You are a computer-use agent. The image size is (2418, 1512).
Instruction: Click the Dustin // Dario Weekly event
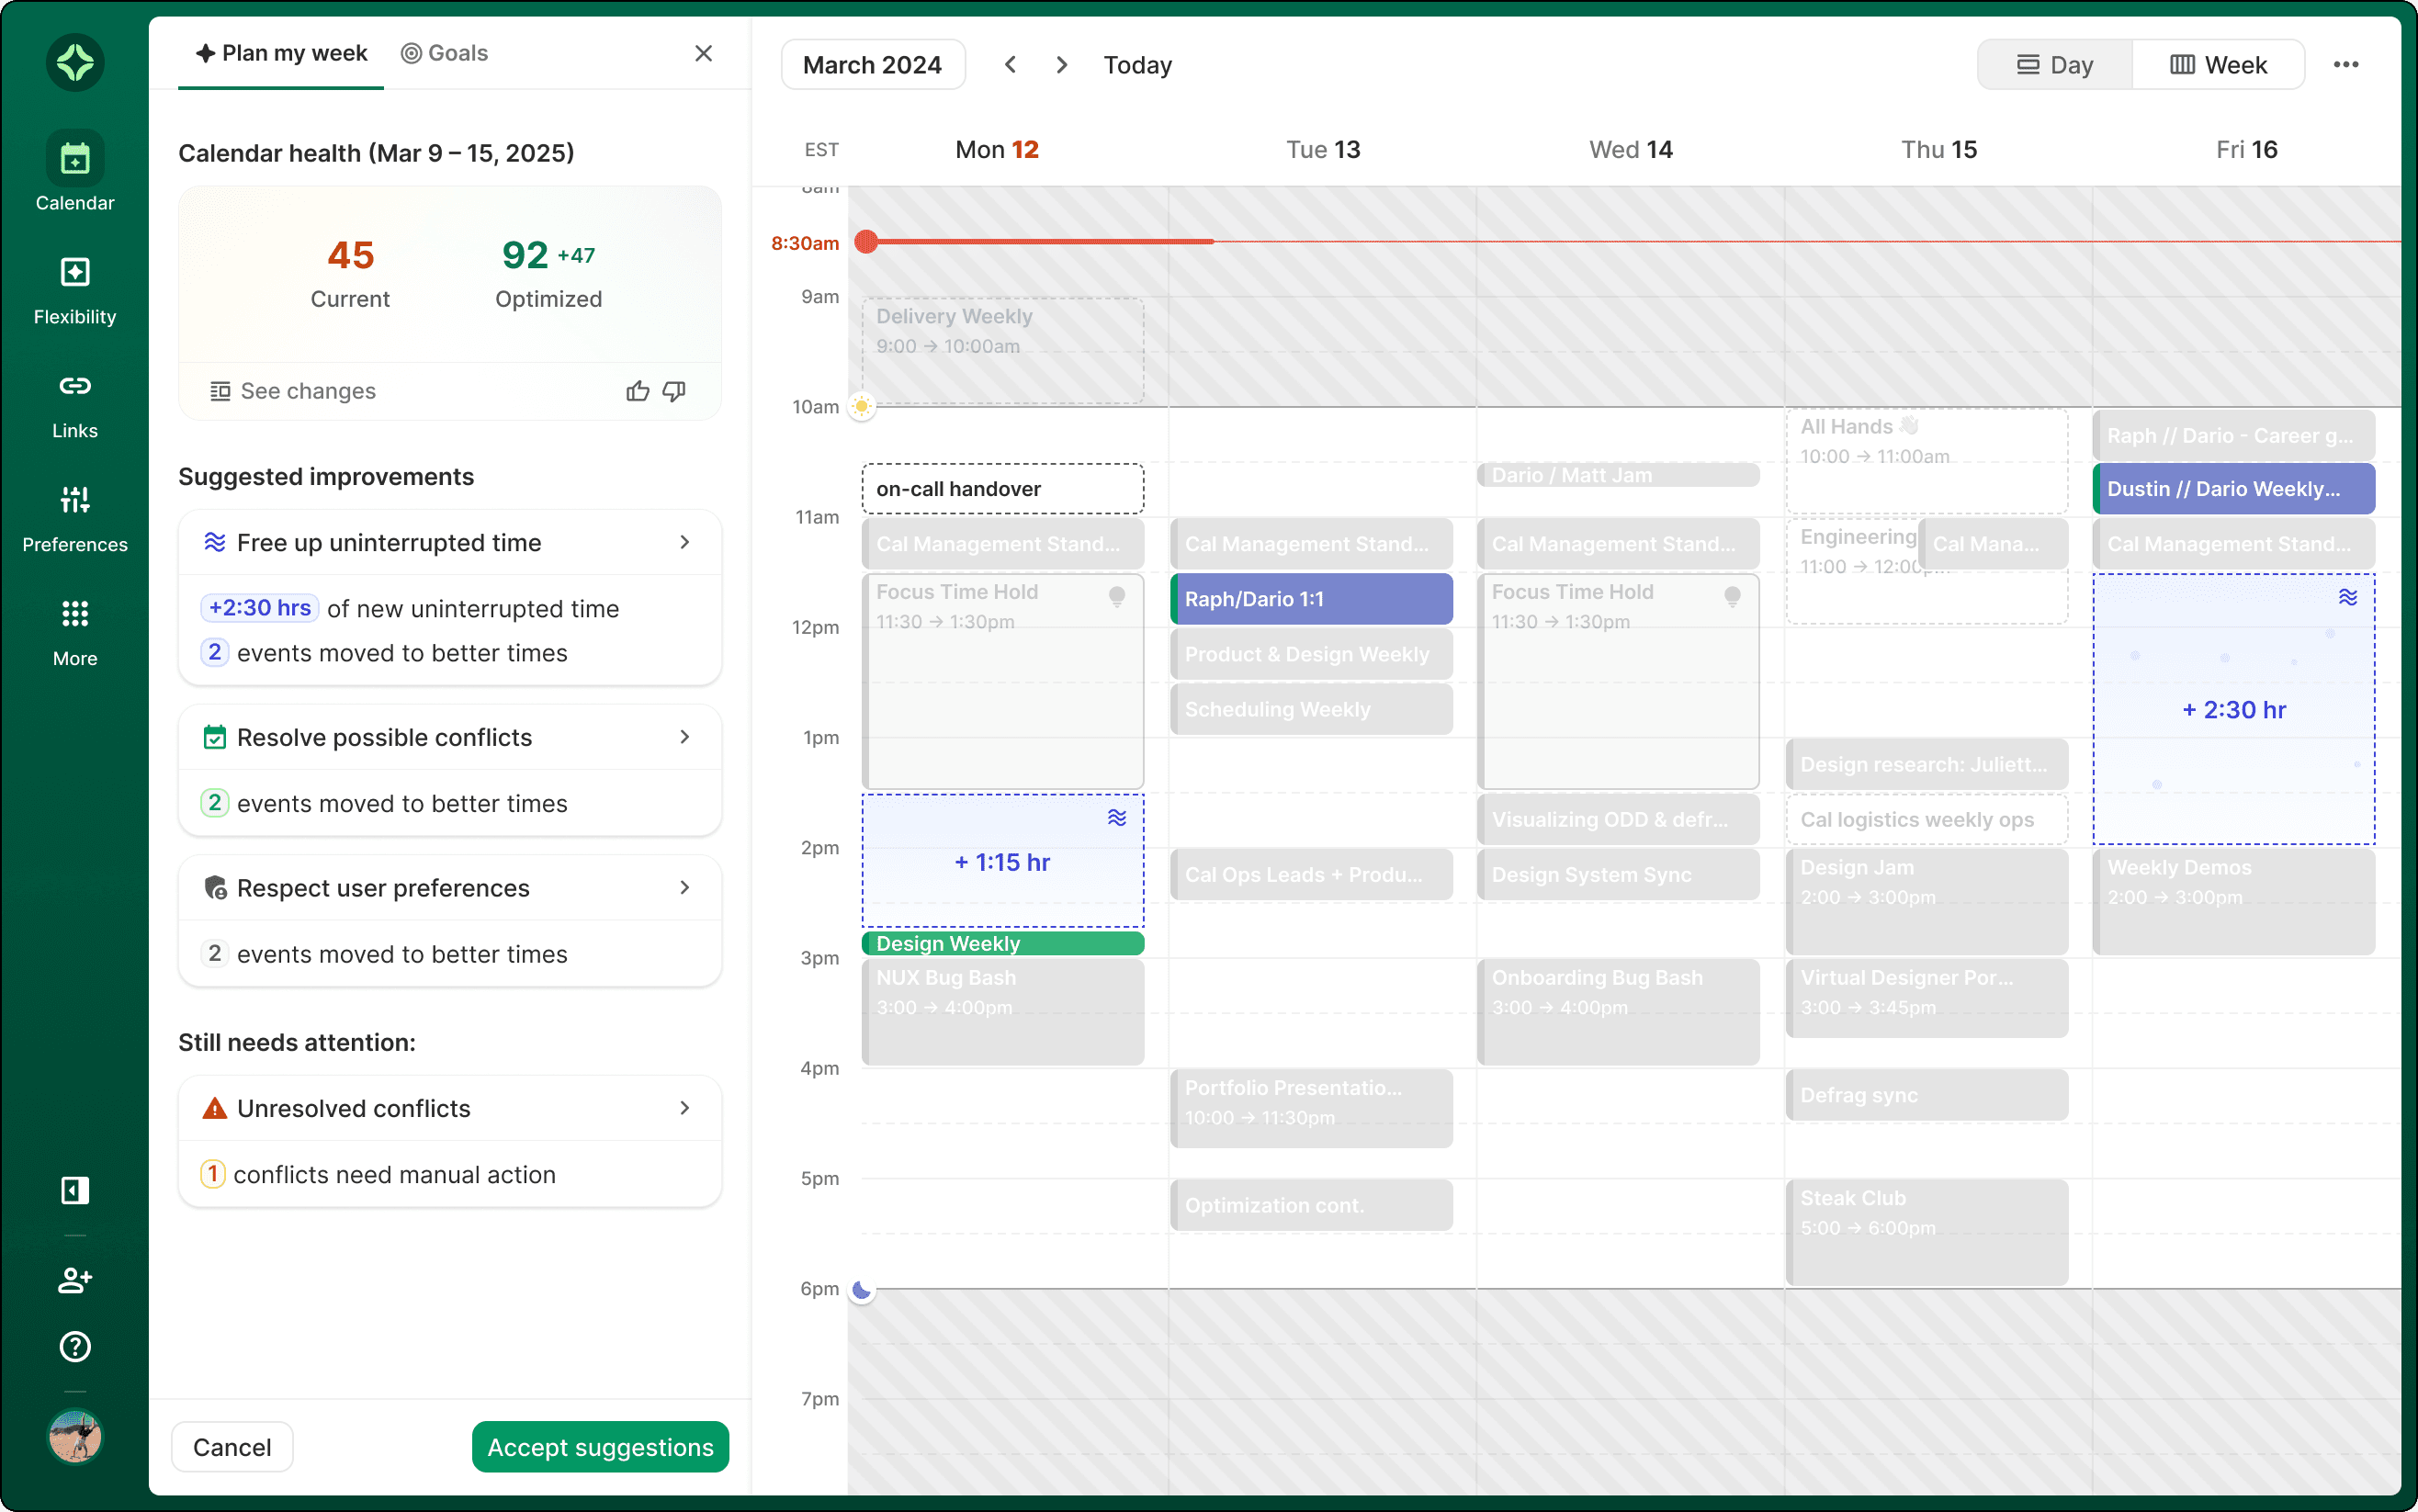click(x=2232, y=489)
